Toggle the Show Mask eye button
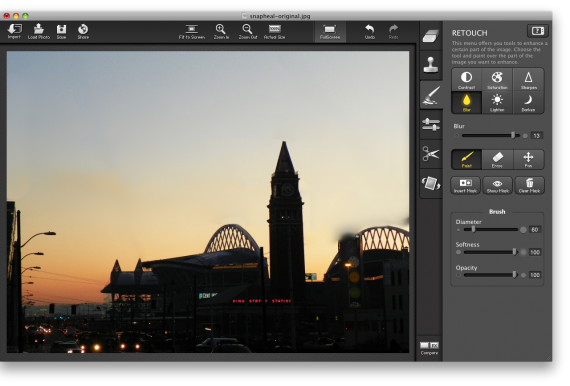The width and height of the screenshot is (570, 386). pos(497,185)
